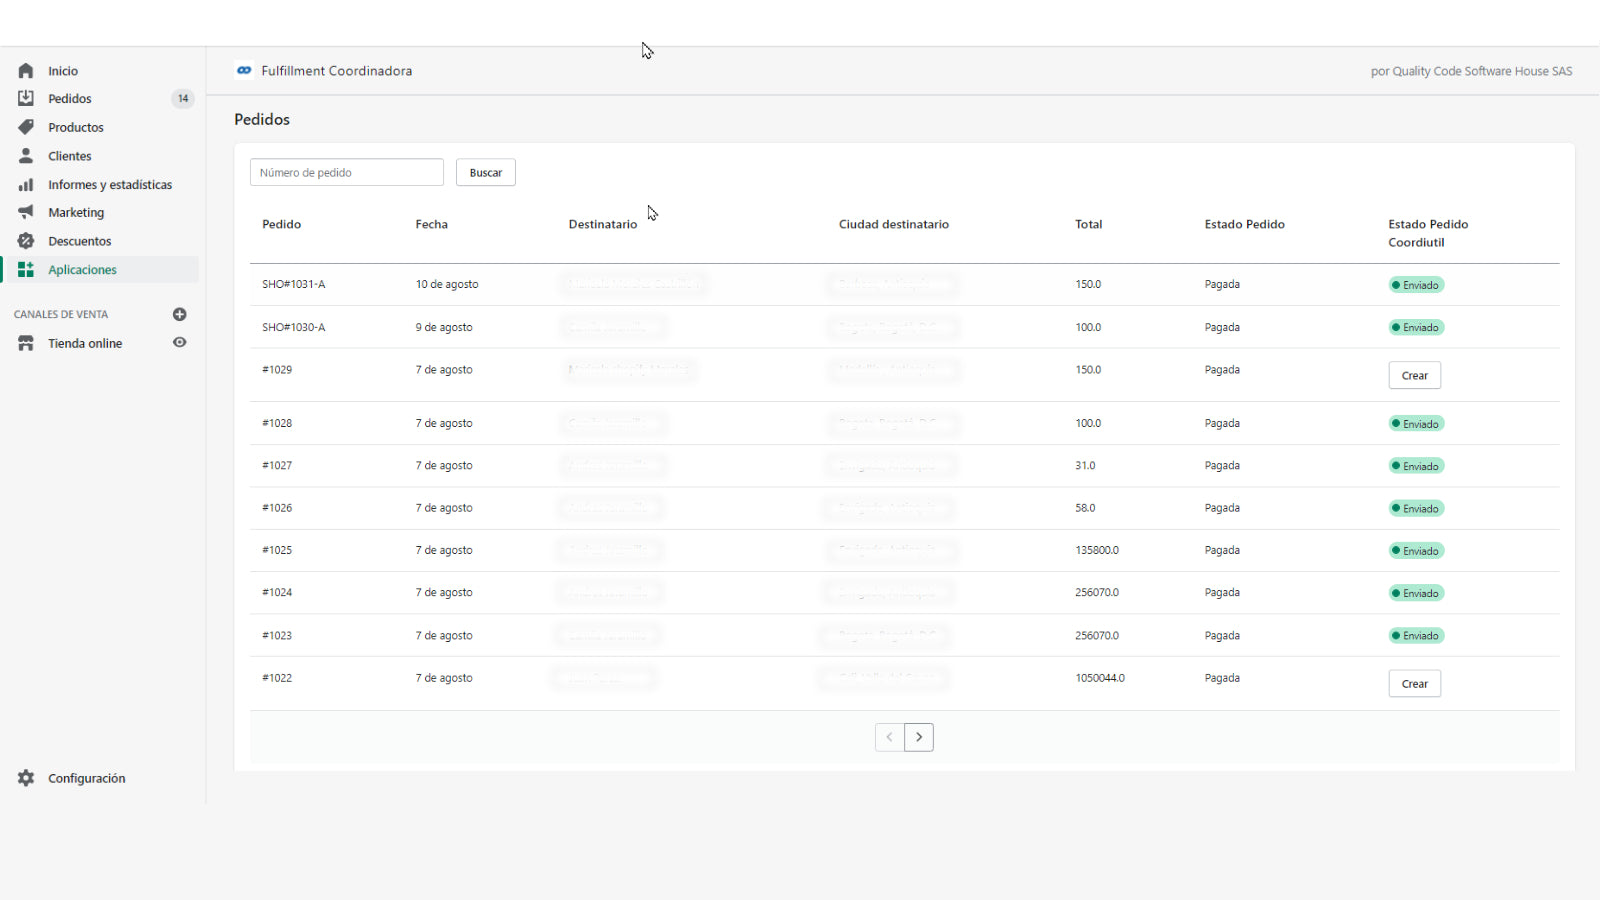The height and width of the screenshot is (900, 1600).
Task: Open Tienda online sales channel
Action: point(85,343)
